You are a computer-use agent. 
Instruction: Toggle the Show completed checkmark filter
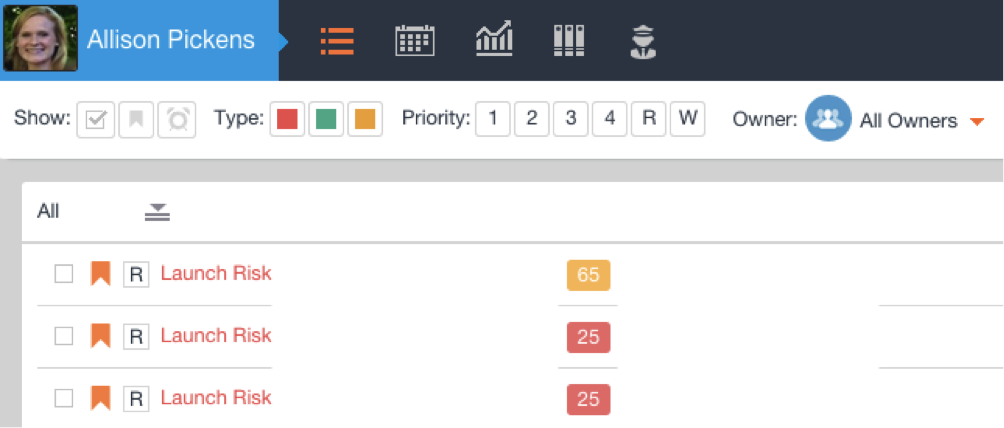[96, 120]
